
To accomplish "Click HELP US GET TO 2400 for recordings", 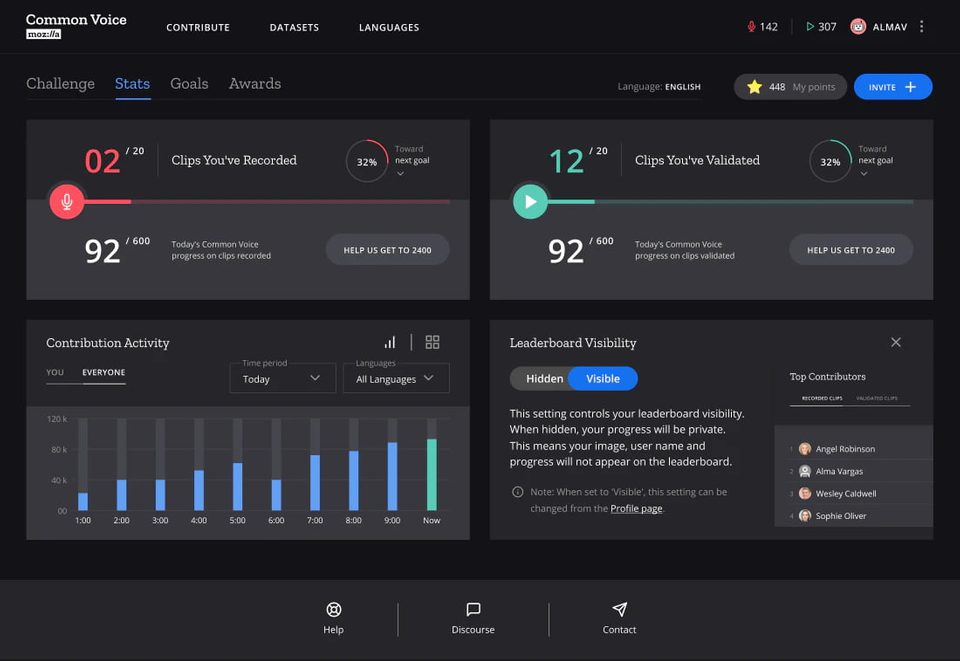I will [387, 249].
